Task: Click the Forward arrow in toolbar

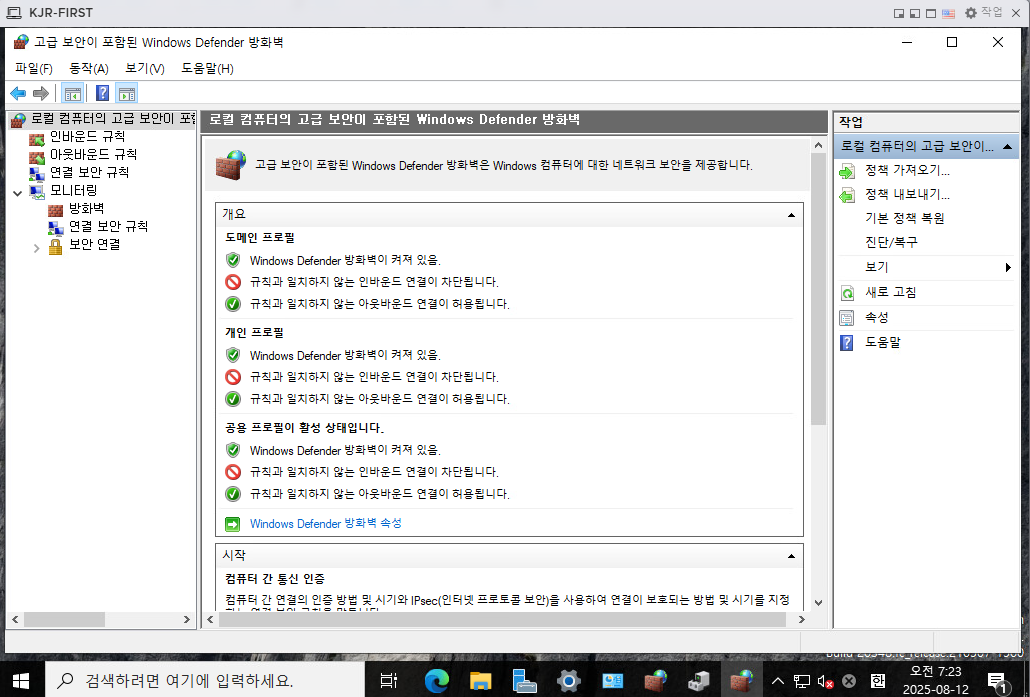Action: tap(41, 93)
